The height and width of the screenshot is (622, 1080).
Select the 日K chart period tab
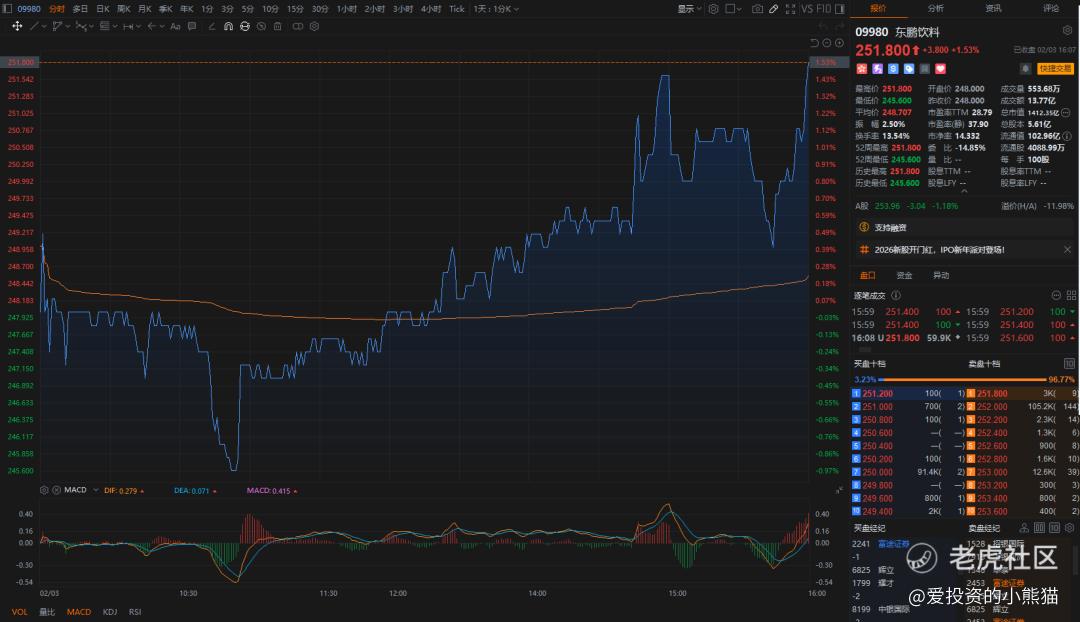pos(103,9)
